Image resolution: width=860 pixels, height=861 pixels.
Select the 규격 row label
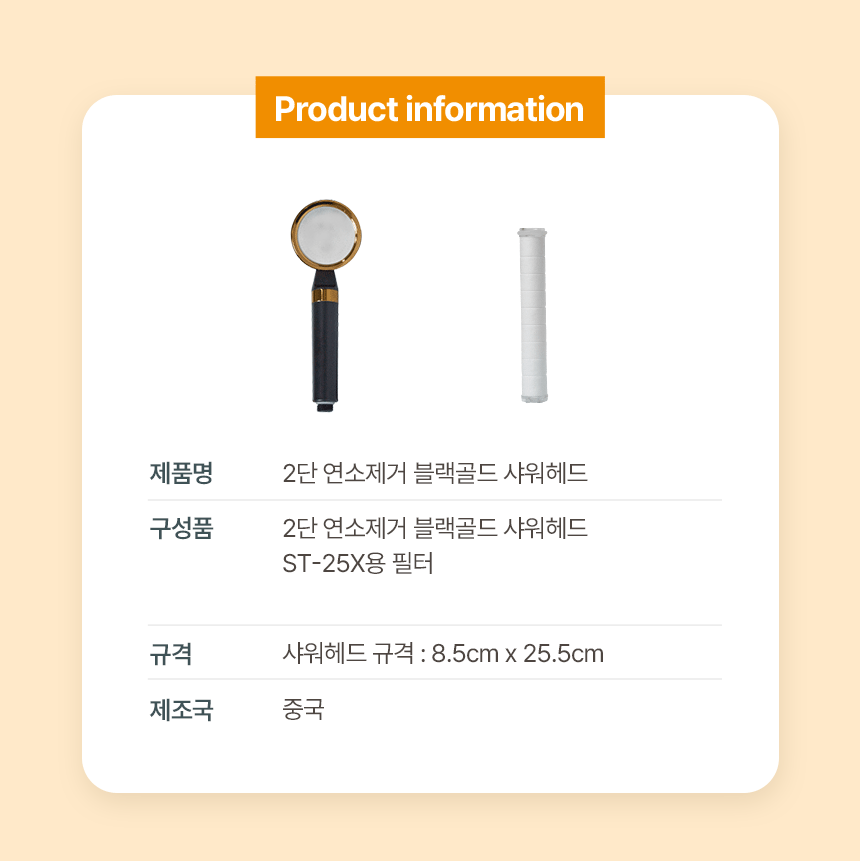tap(170, 655)
